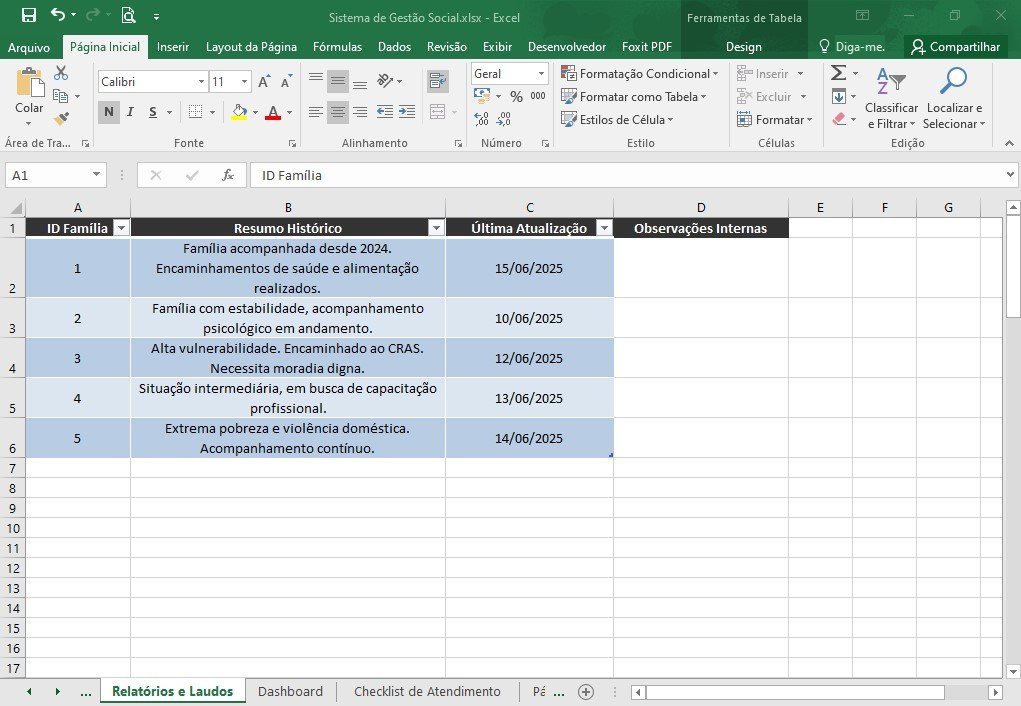Image resolution: width=1021 pixels, height=706 pixels.
Task: Click Diga-me search box
Action: pos(852,47)
